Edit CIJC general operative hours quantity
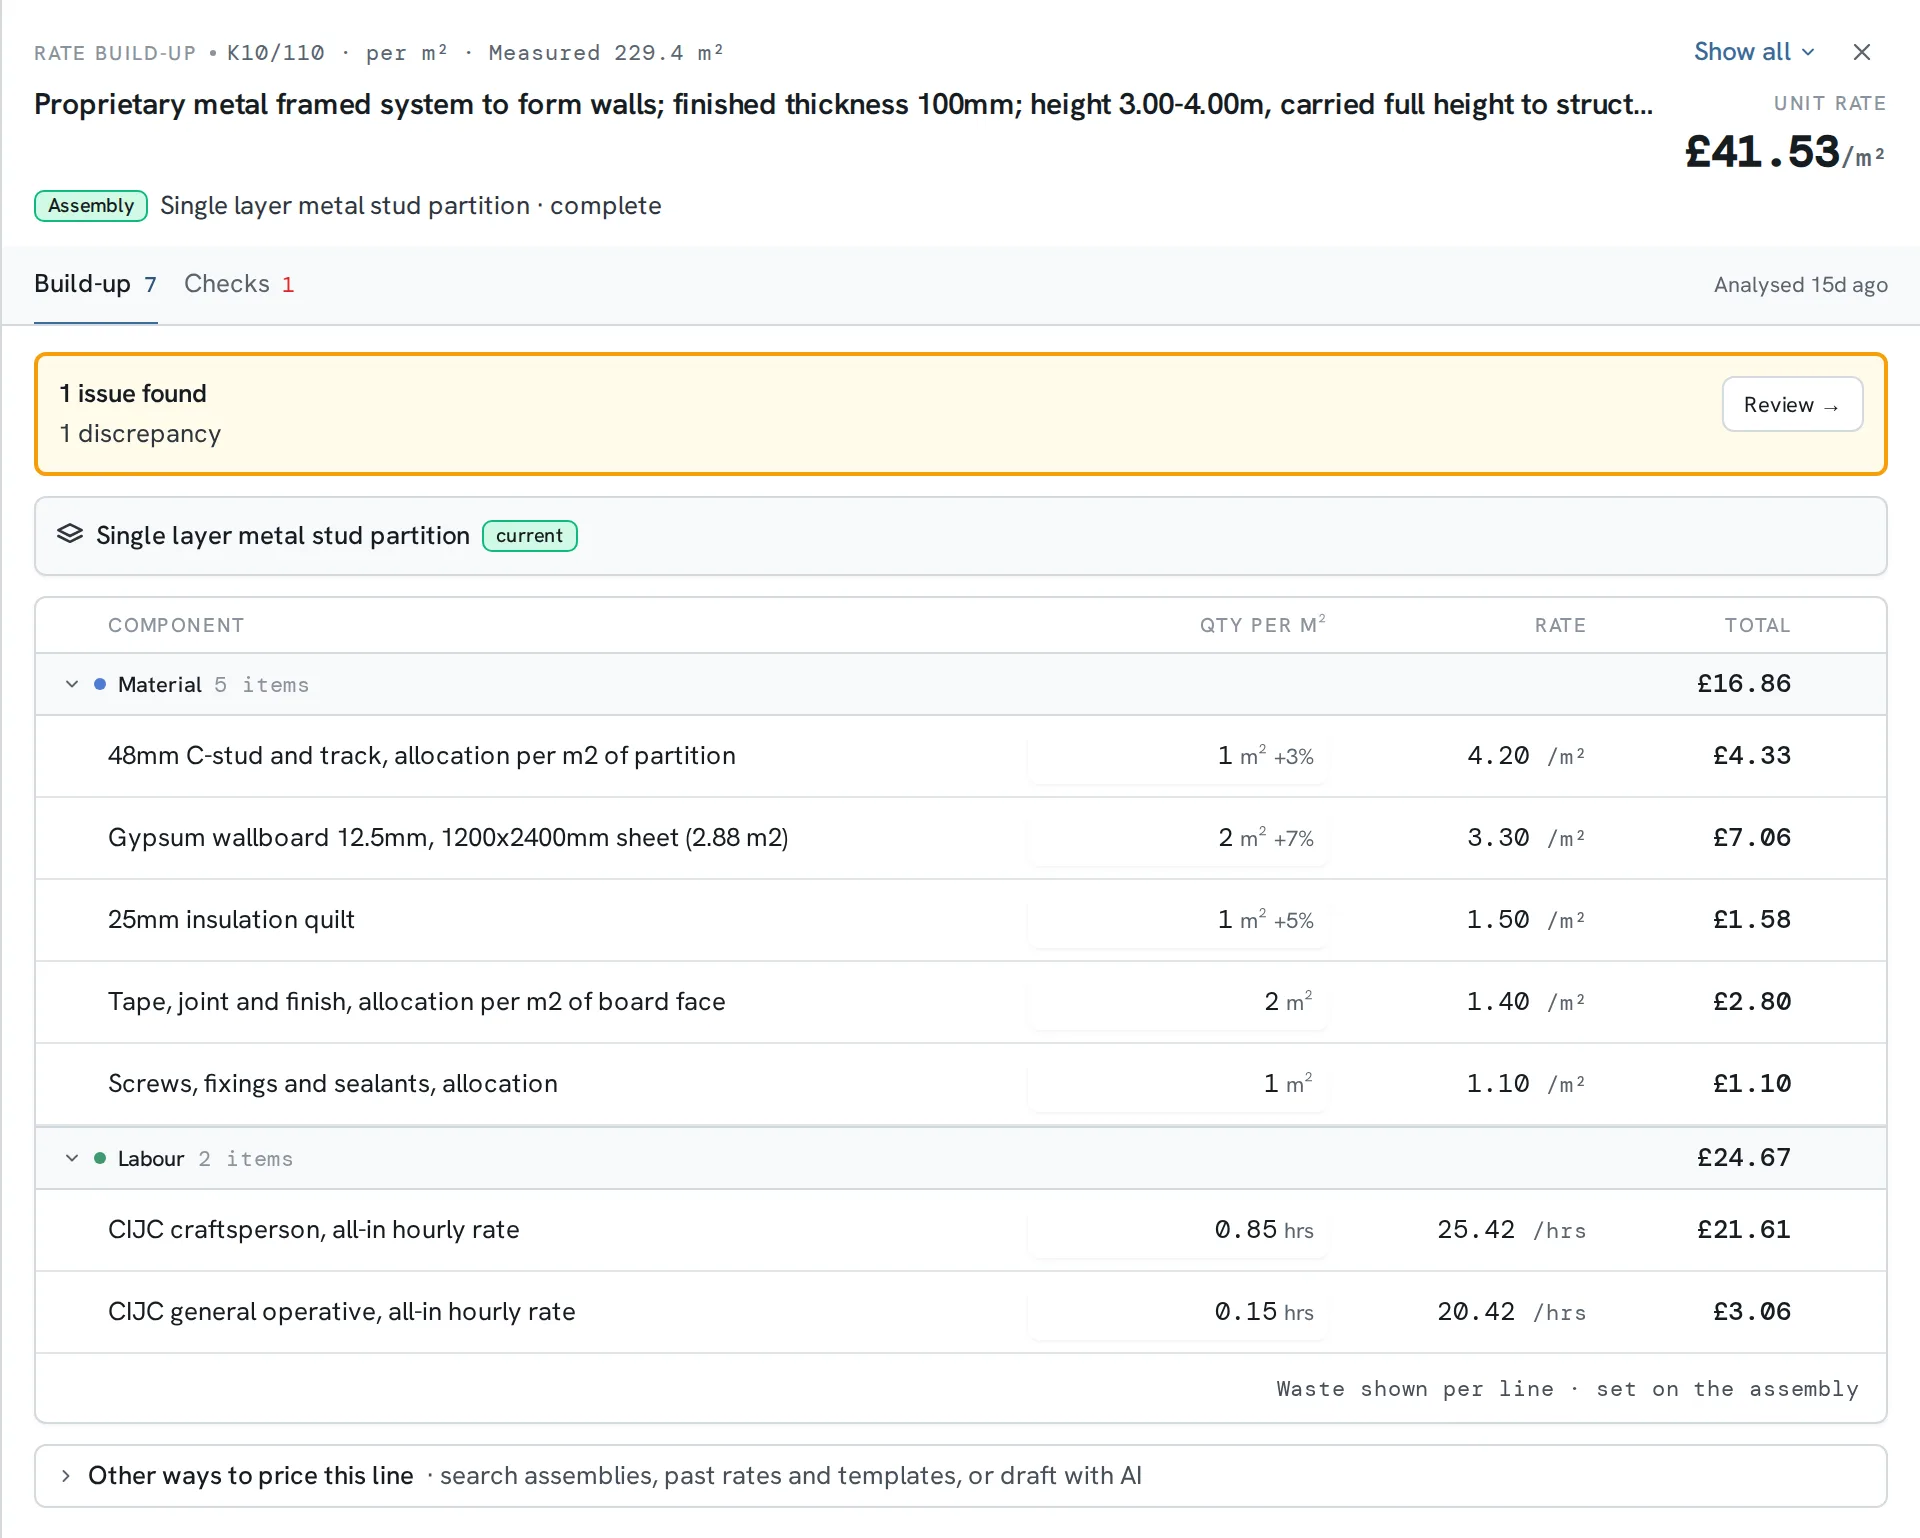Viewport: 1920px width, 1538px height. [1176, 1312]
